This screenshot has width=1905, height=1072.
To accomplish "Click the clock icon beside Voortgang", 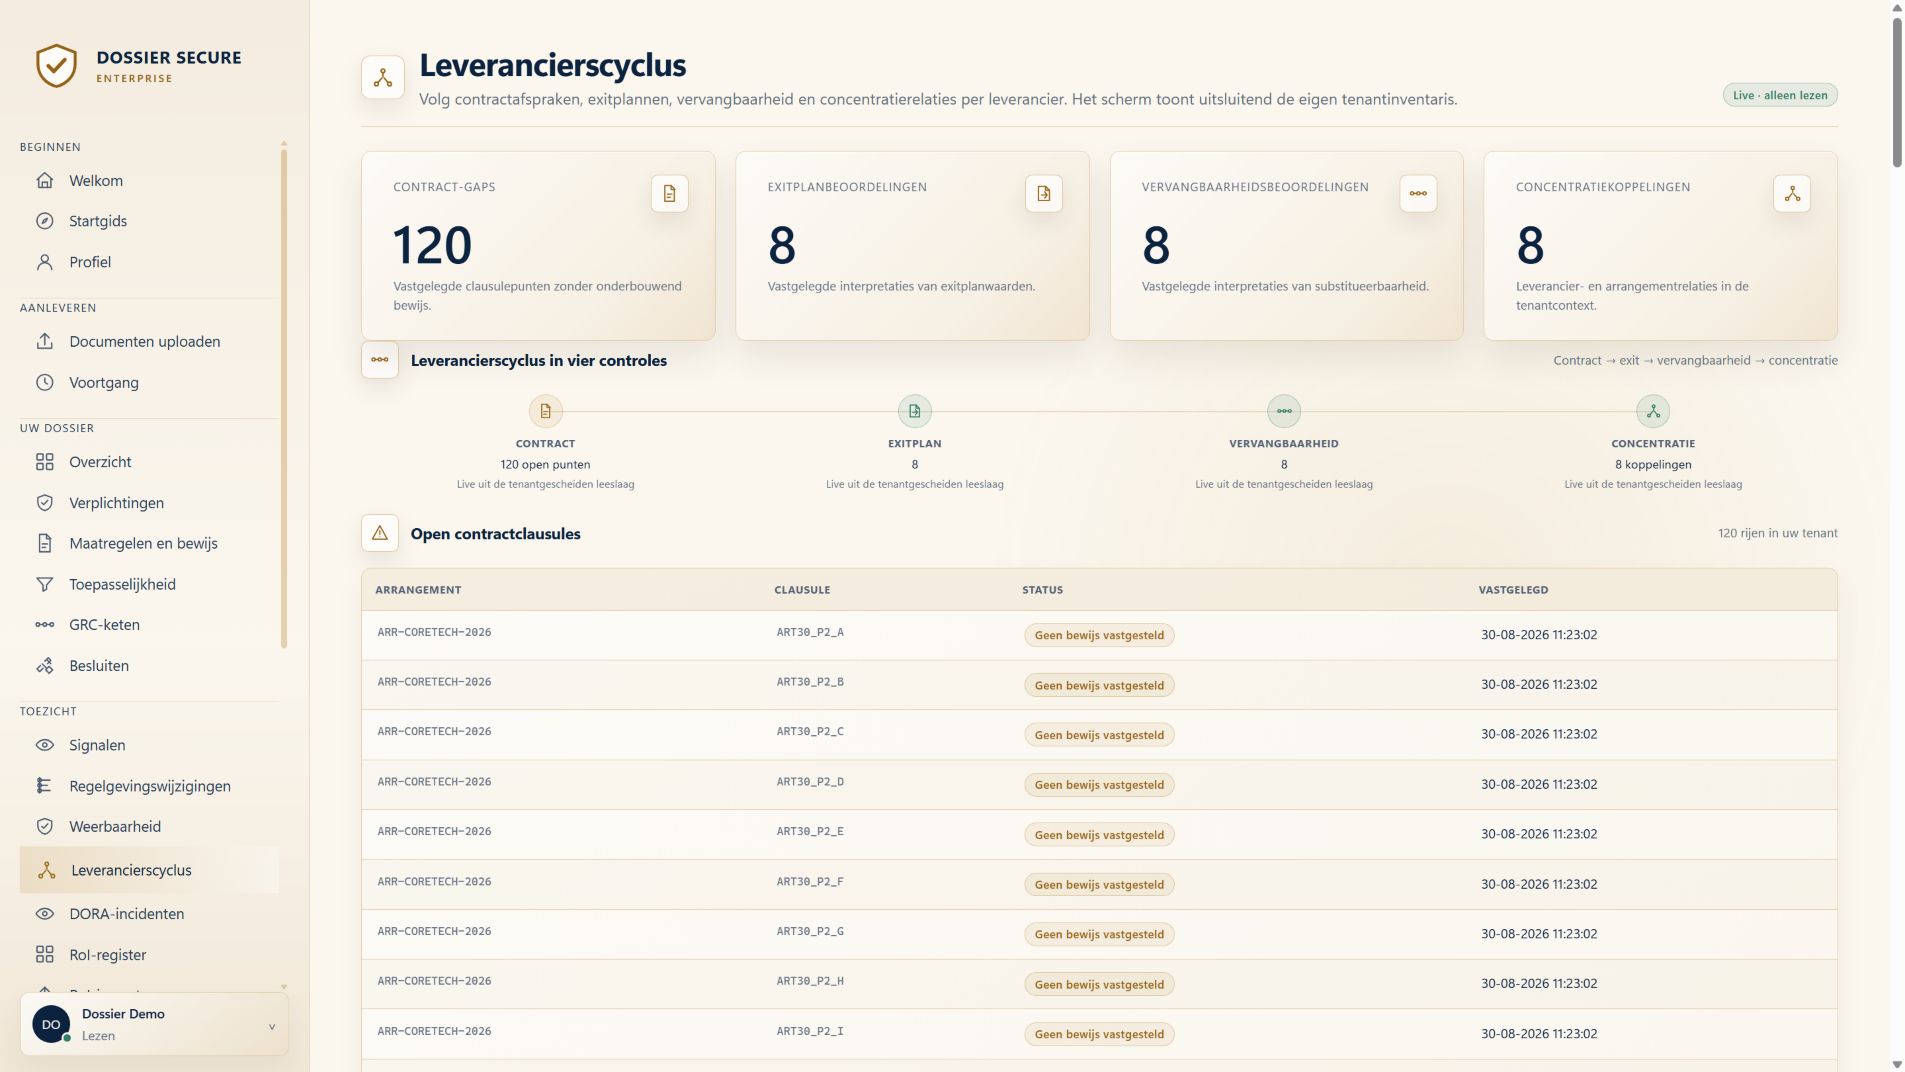I will pos(44,383).
